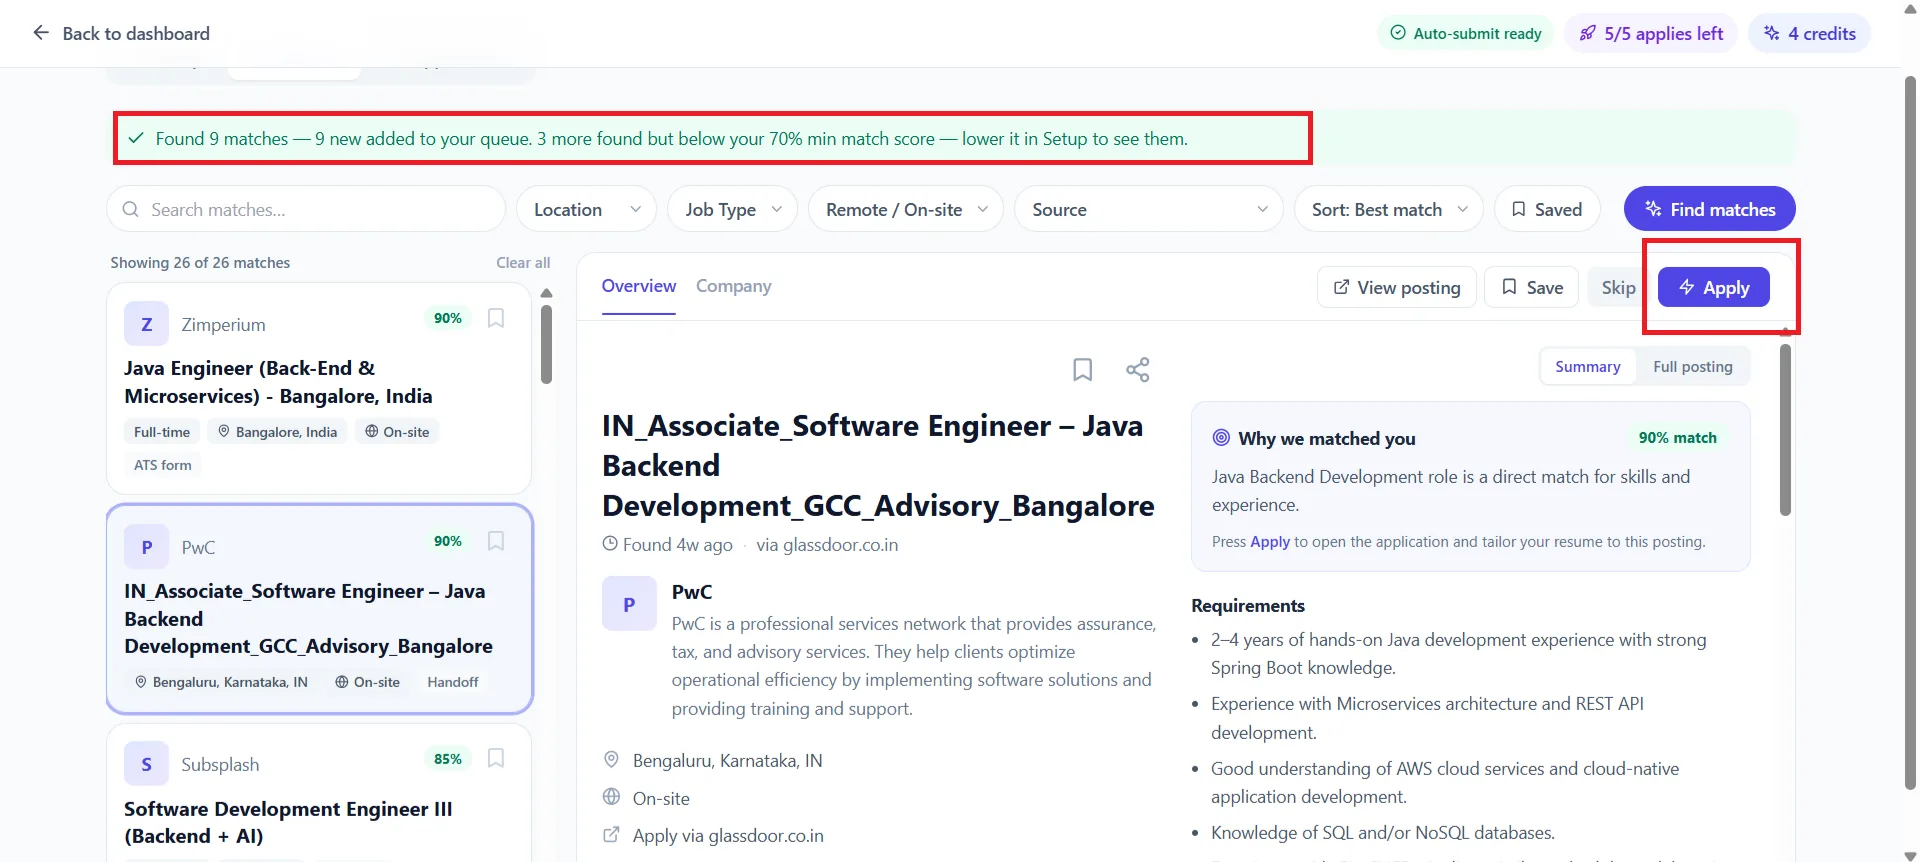Click the Subsplash avatar icon
Screen dimensions: 1920x862
pyautogui.click(x=146, y=764)
